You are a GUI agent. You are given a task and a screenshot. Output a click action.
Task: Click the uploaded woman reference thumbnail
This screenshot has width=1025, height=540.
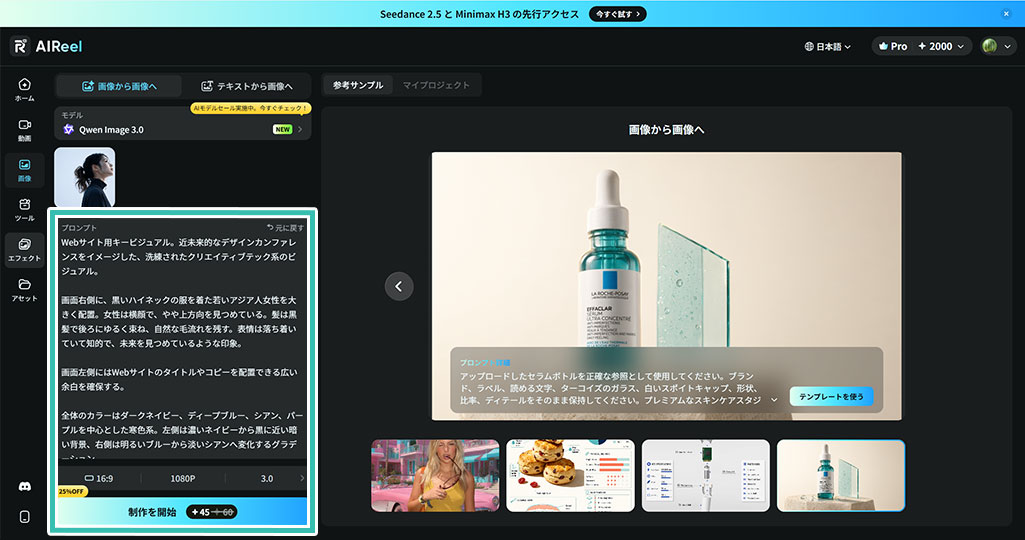[x=85, y=177]
